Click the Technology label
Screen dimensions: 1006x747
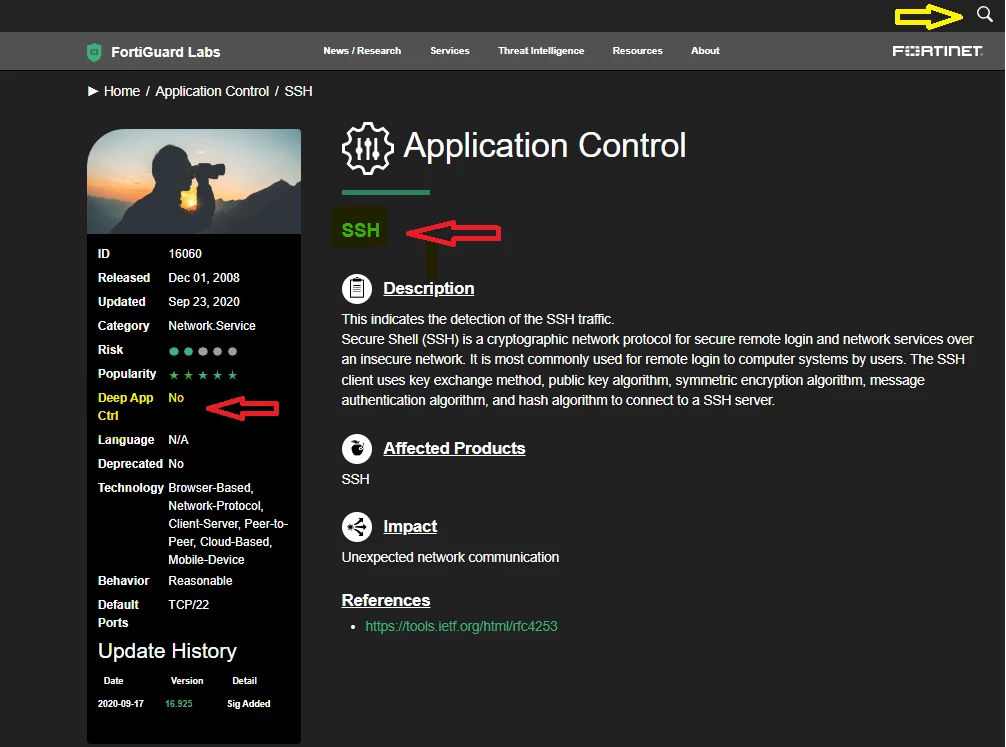[131, 488]
